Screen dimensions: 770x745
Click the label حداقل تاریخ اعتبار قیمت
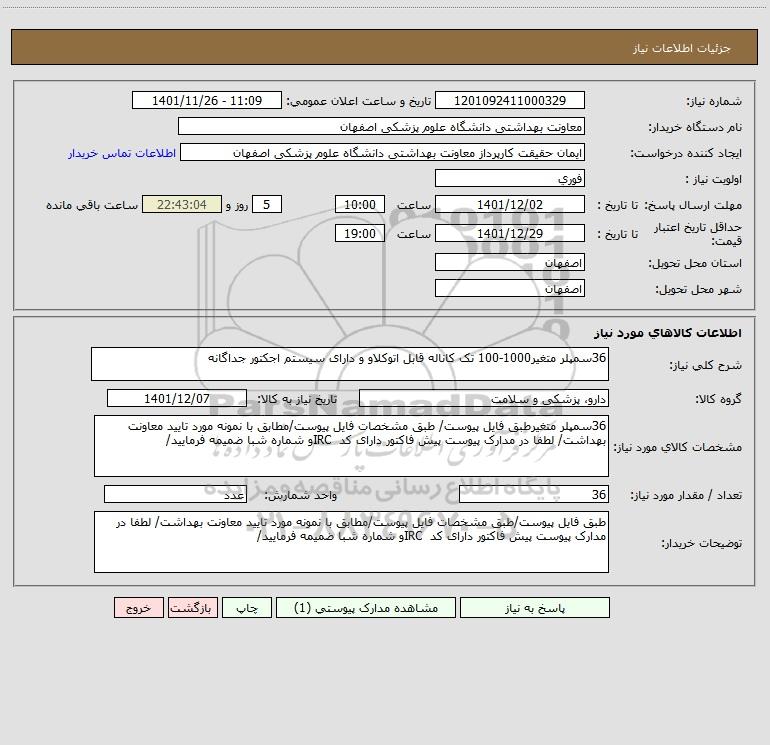pos(697,234)
